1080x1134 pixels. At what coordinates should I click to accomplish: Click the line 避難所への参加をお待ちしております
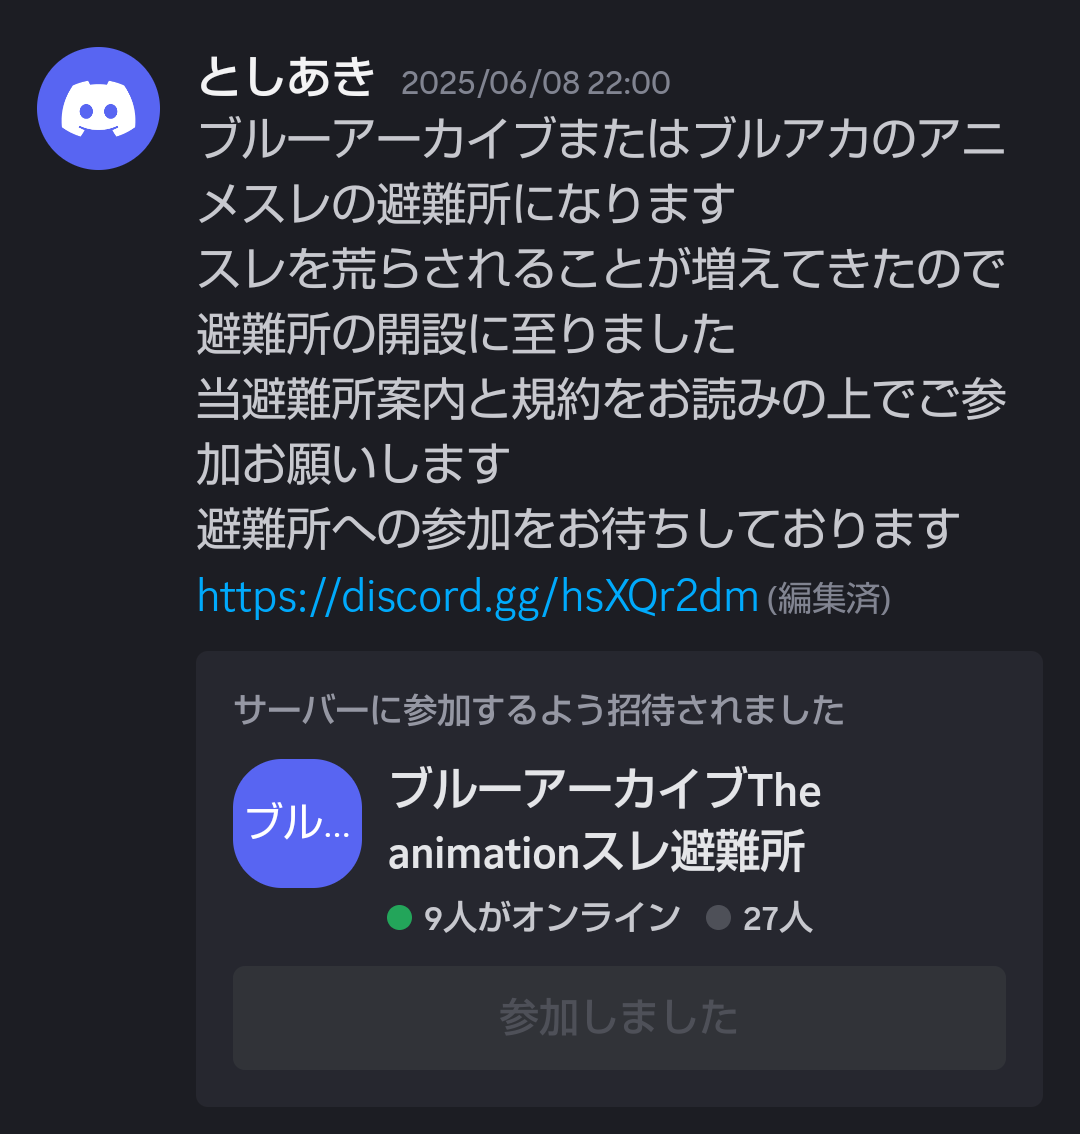click(x=578, y=529)
